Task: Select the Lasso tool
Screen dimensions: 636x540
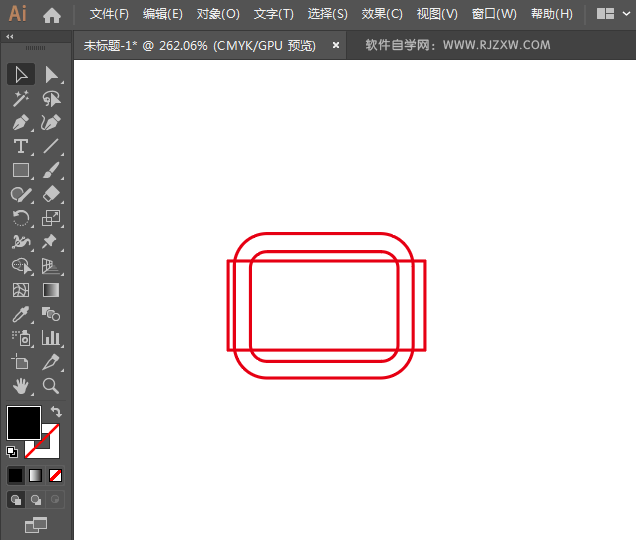Action: (x=51, y=99)
